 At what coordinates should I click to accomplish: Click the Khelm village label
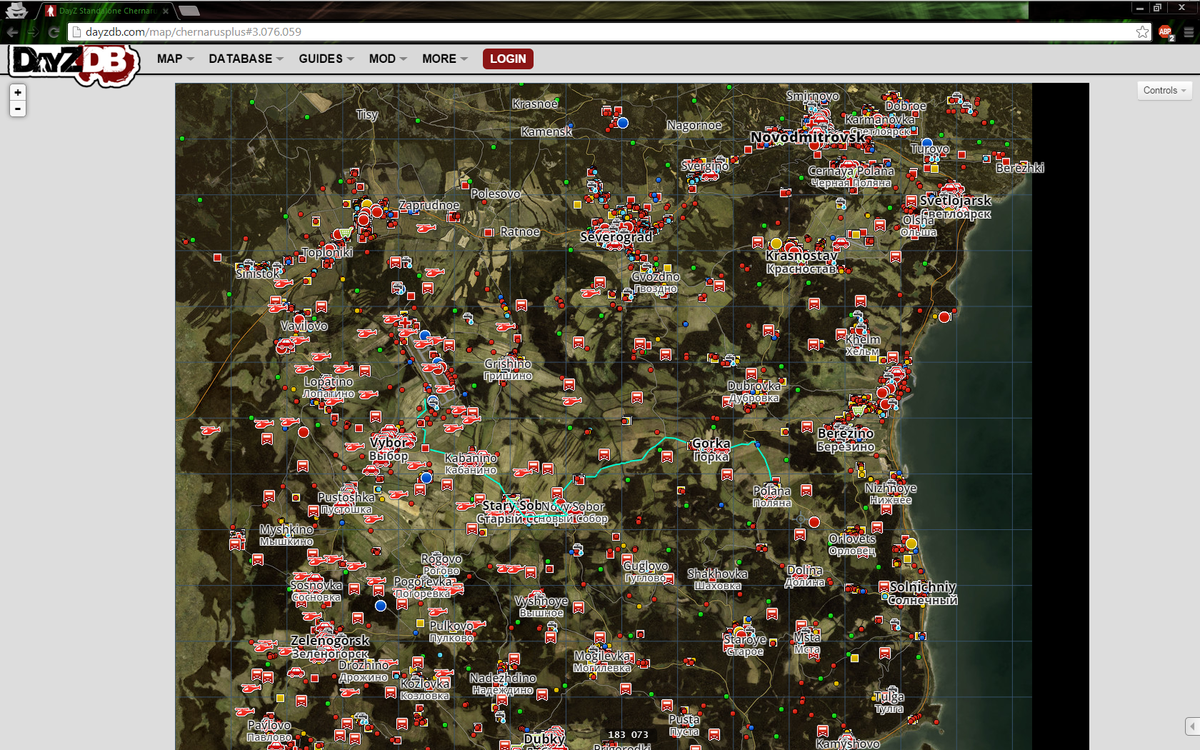862,340
